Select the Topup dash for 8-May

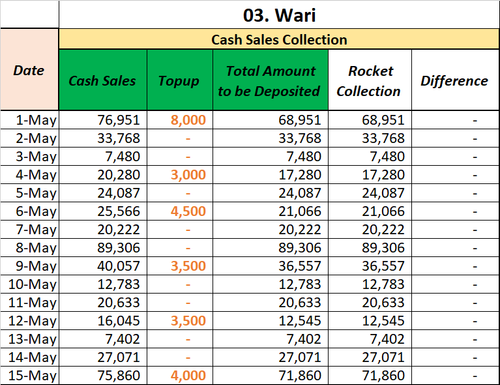(x=179, y=248)
